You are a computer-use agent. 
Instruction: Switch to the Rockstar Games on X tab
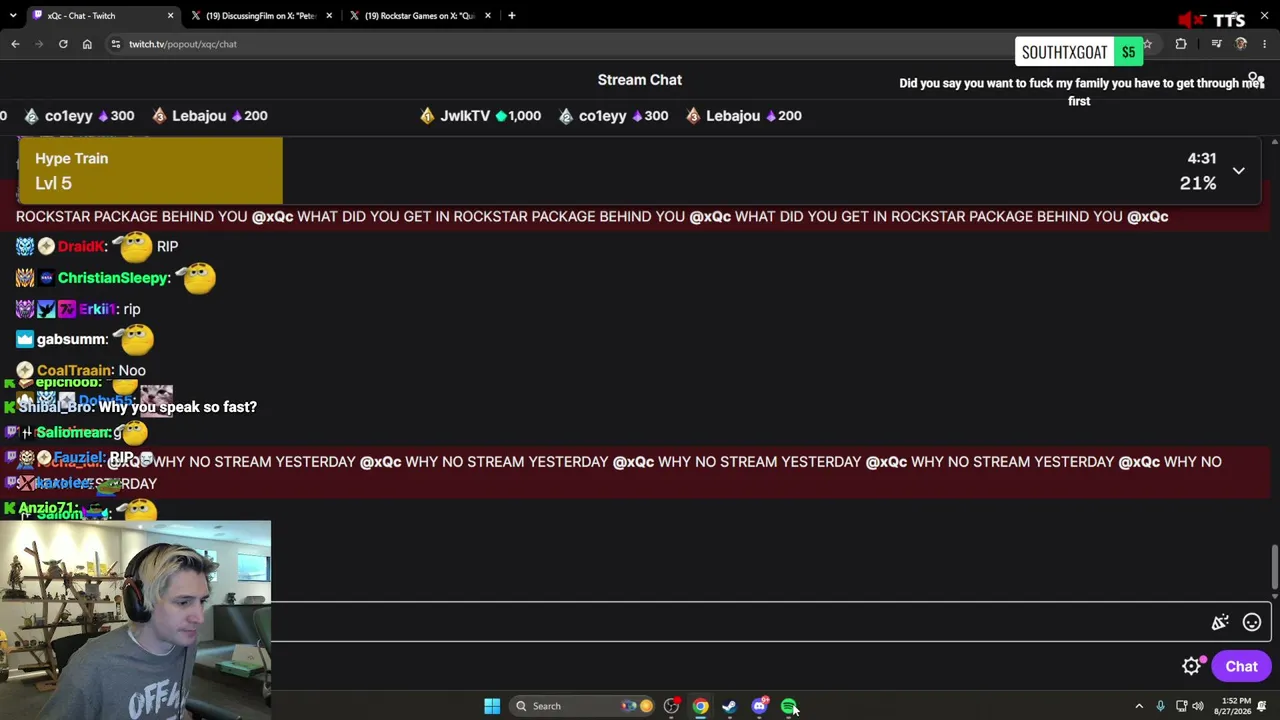pos(420,16)
